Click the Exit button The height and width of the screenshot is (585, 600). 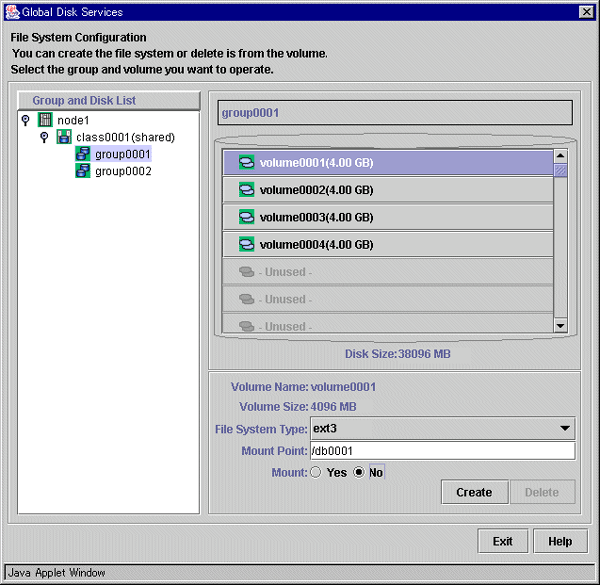click(502, 541)
